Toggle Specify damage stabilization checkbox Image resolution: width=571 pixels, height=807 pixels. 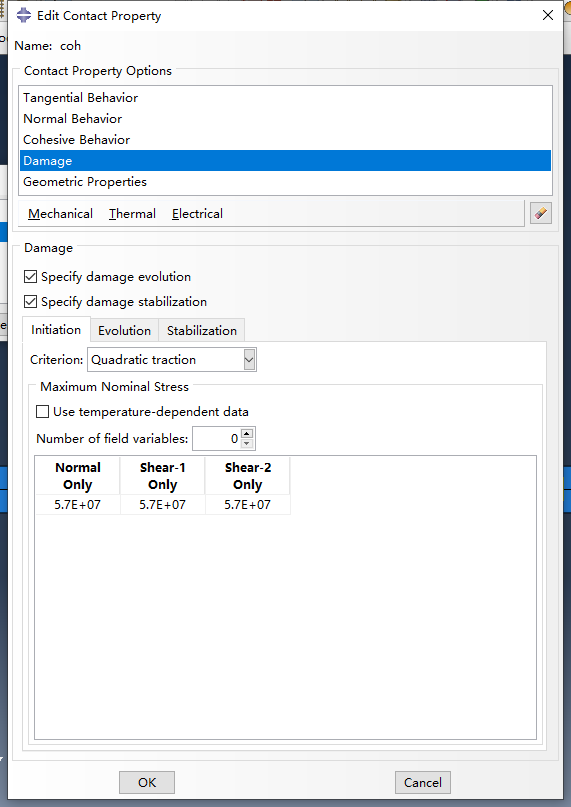tap(31, 302)
